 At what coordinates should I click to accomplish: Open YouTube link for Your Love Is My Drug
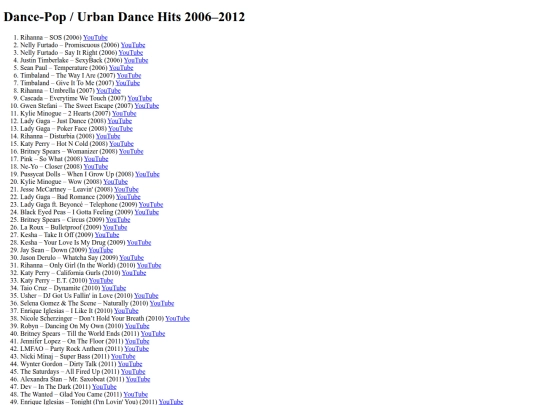tap(139, 242)
